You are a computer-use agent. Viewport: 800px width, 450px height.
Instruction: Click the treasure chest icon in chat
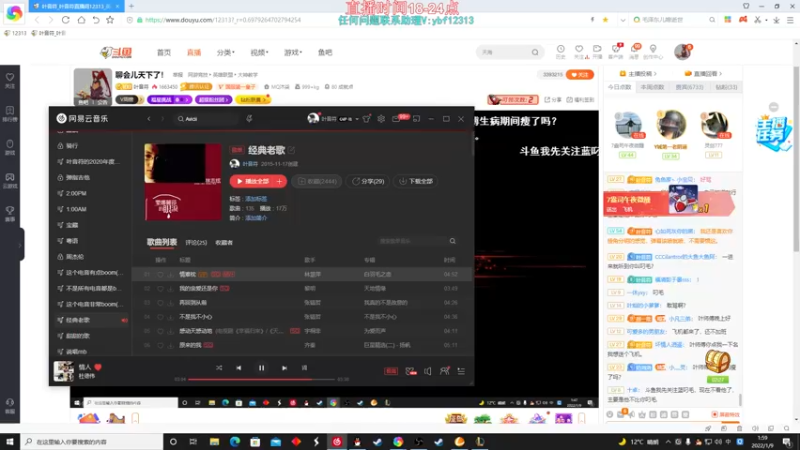point(717,361)
